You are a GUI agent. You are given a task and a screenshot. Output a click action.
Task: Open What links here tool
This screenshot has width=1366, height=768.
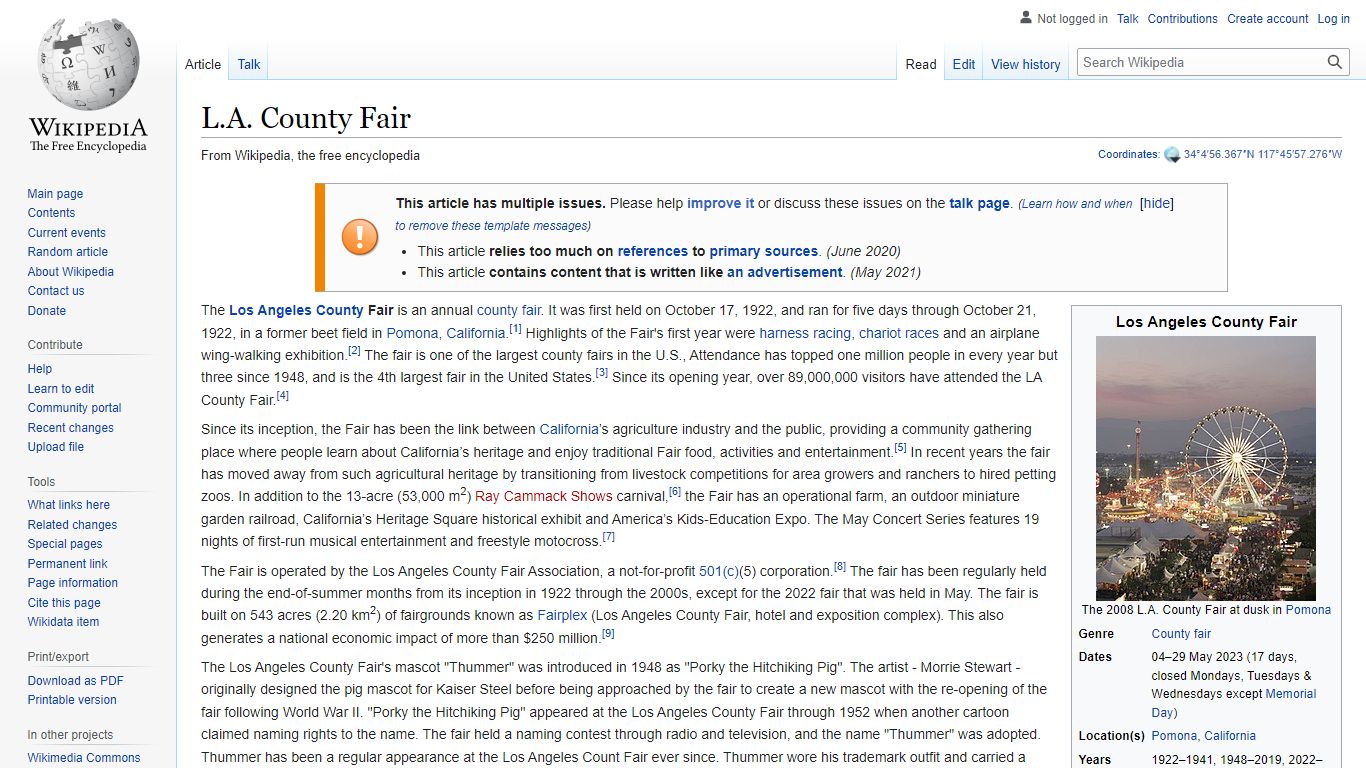click(x=68, y=505)
